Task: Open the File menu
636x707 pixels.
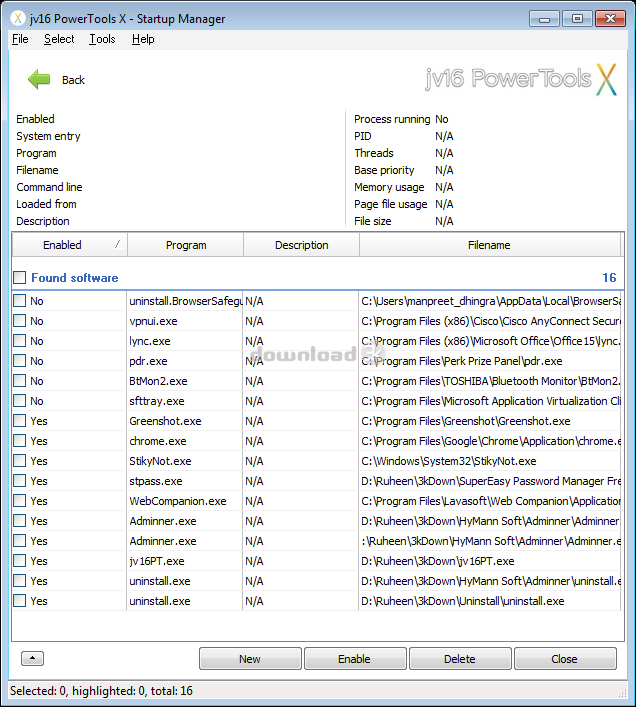Action: click(x=20, y=39)
